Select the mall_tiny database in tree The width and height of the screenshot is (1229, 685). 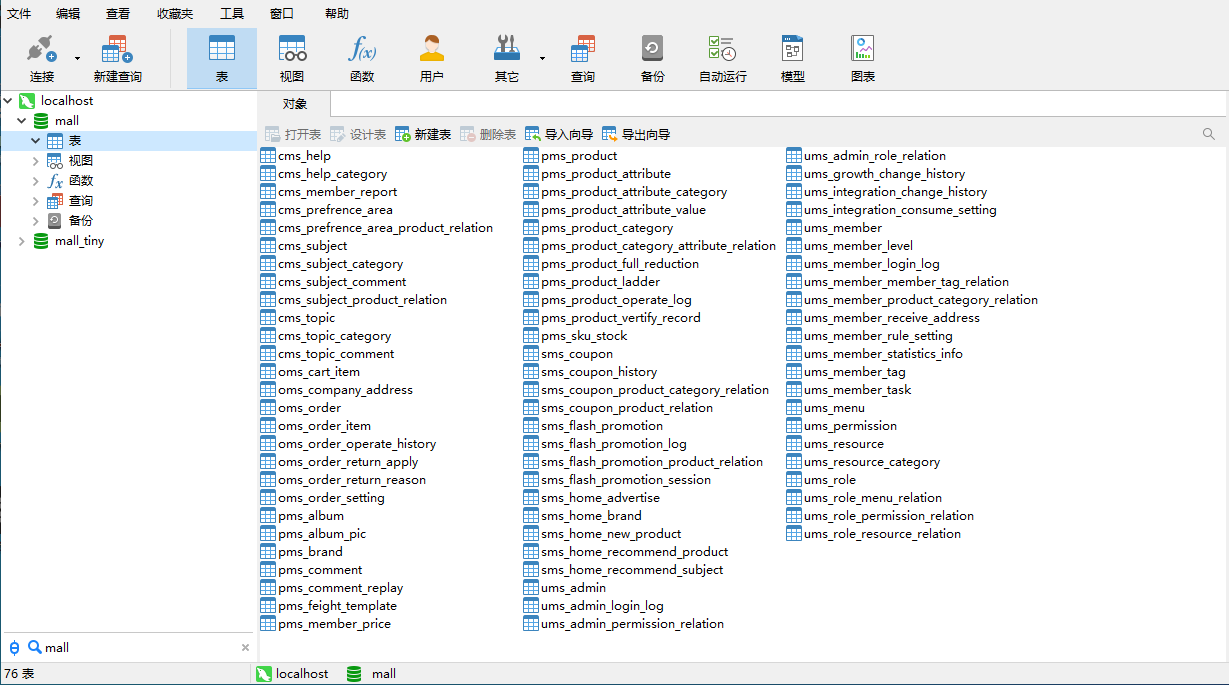pos(79,241)
